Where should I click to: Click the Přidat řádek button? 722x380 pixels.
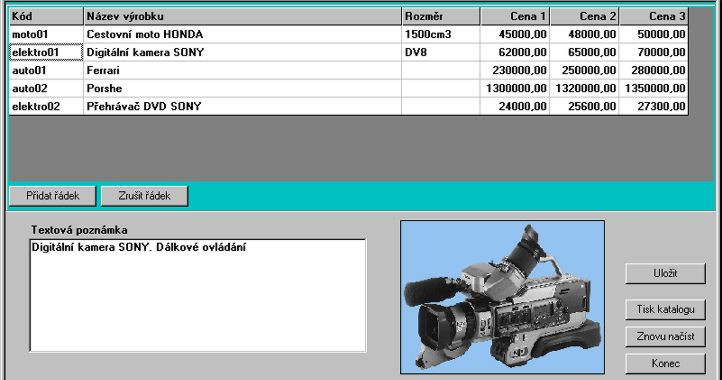pos(52,196)
